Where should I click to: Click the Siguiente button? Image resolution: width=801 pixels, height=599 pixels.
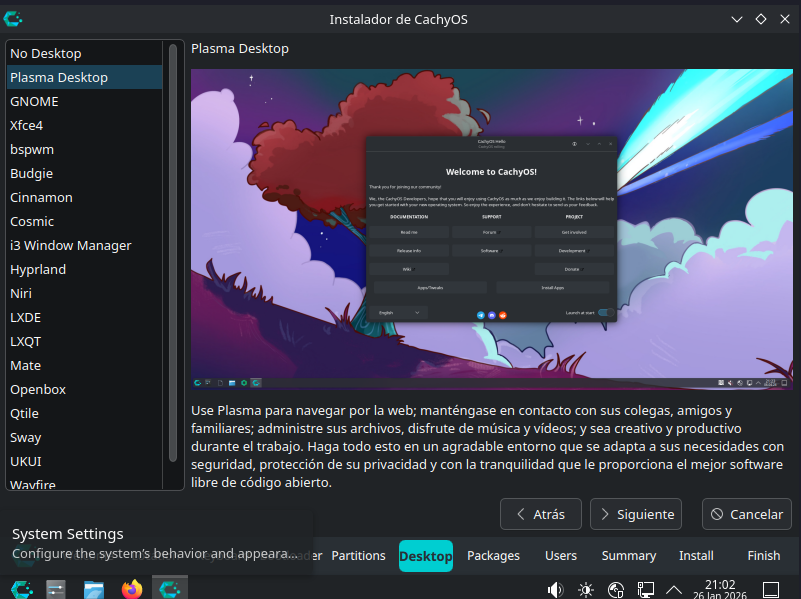[x=635, y=514]
